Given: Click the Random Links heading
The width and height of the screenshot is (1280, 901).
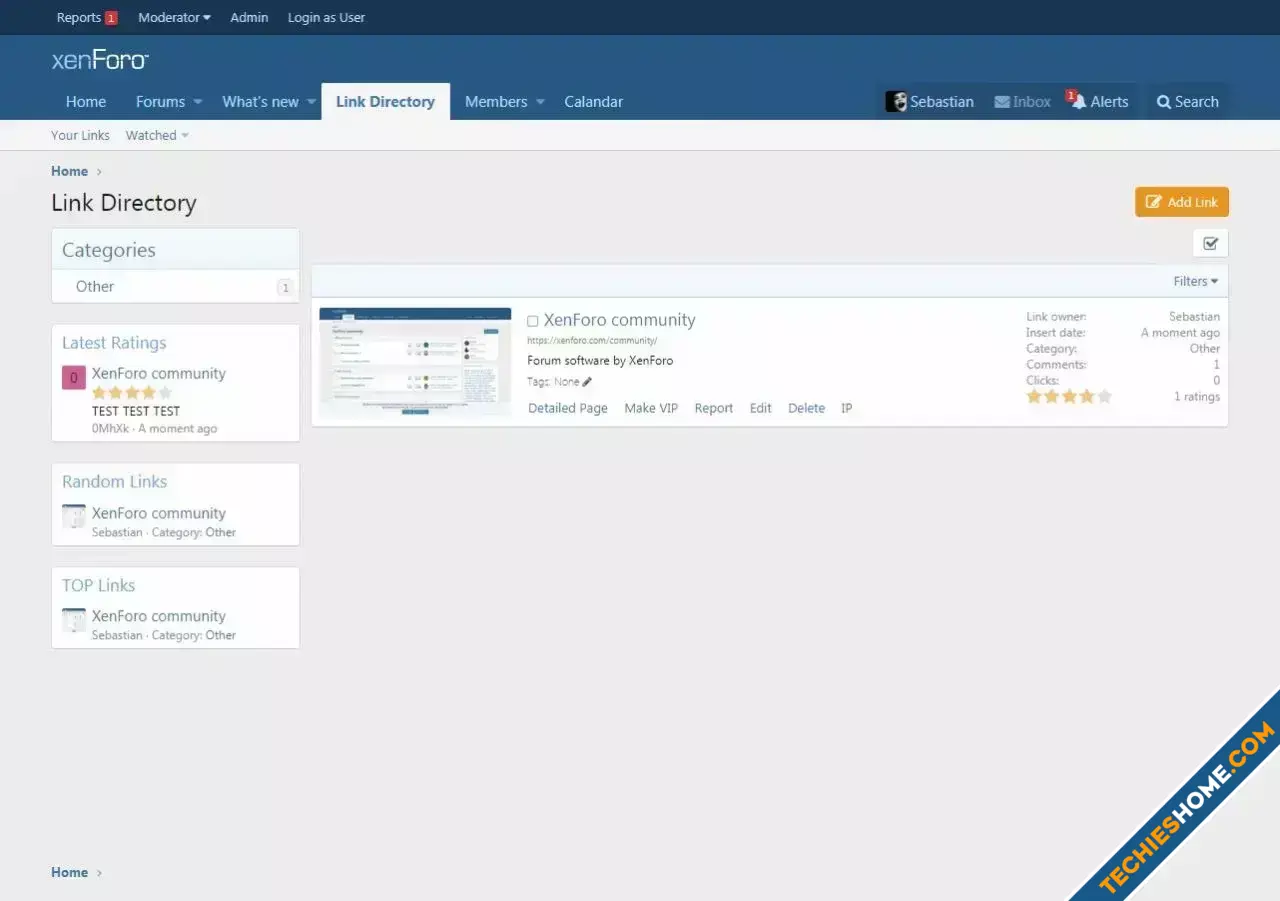Looking at the screenshot, I should [114, 482].
